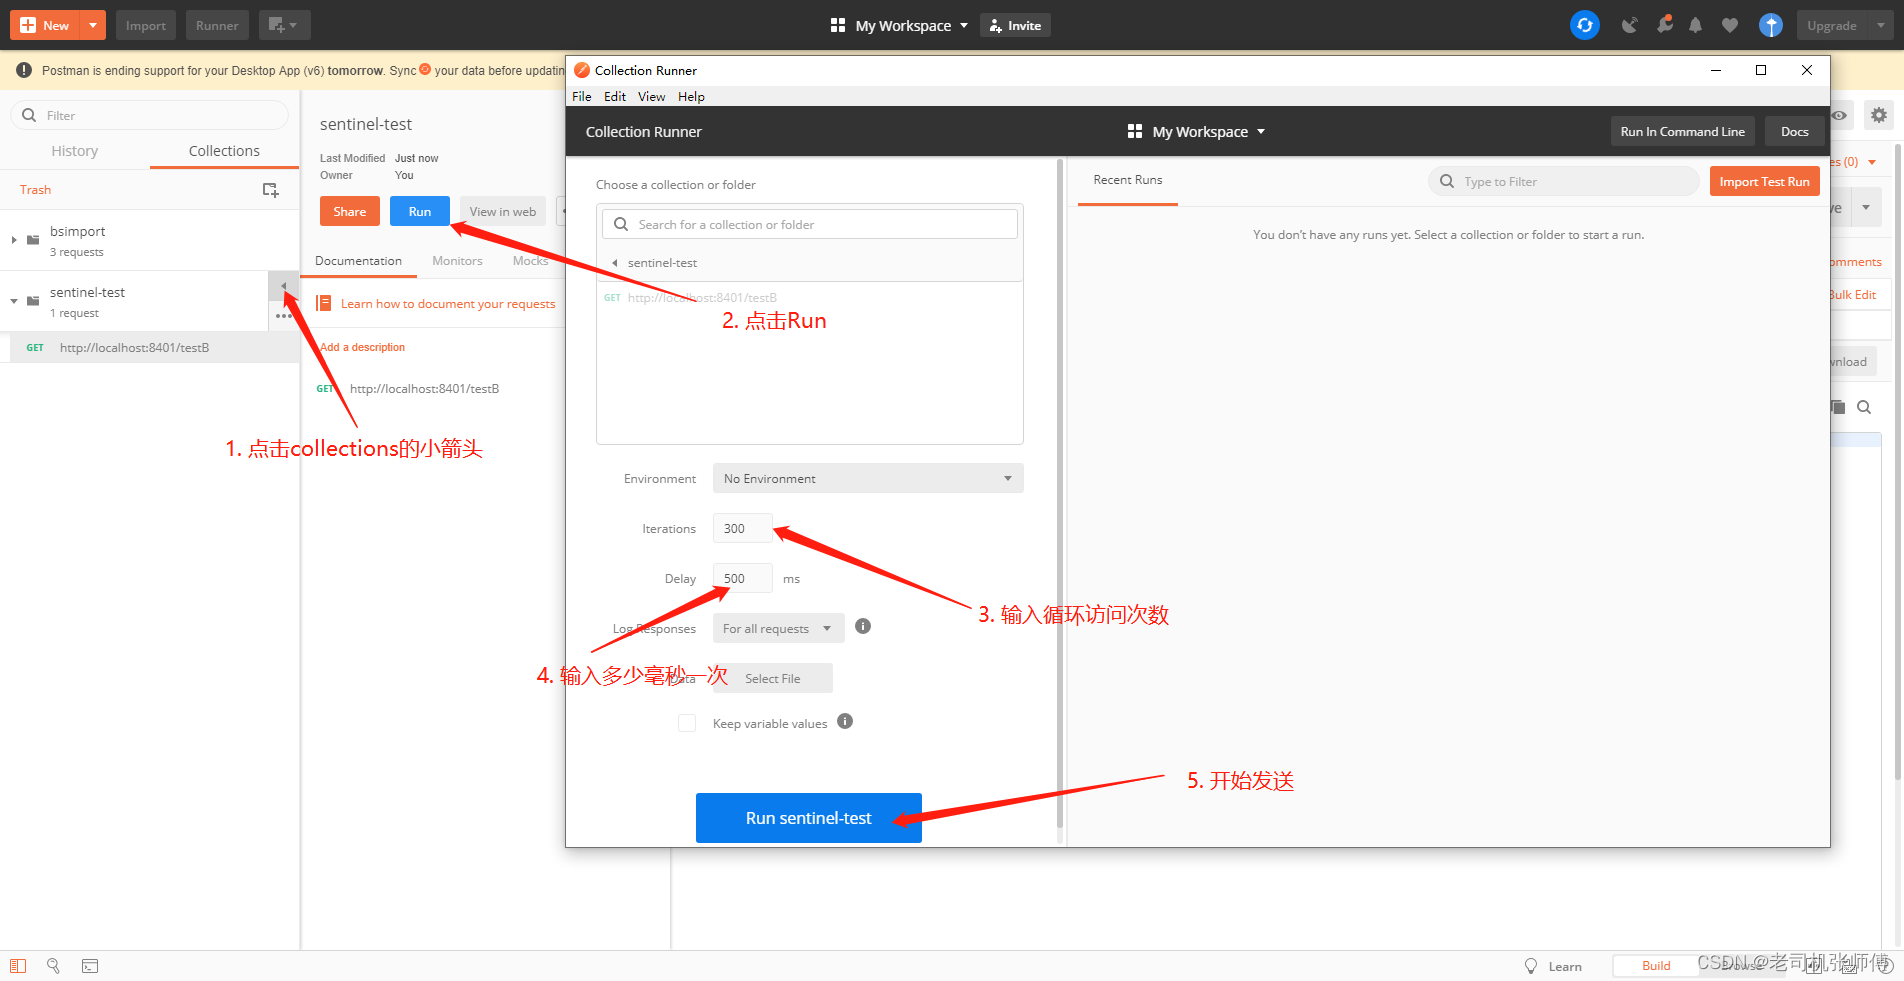The height and width of the screenshot is (981, 1904).
Task: Open the New button dropdown arrow
Action: (92, 25)
